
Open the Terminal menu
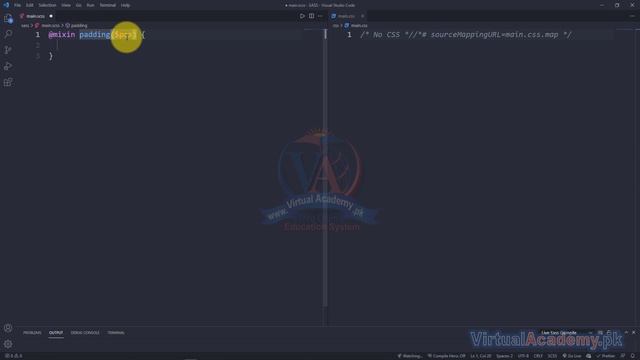click(x=108, y=5)
